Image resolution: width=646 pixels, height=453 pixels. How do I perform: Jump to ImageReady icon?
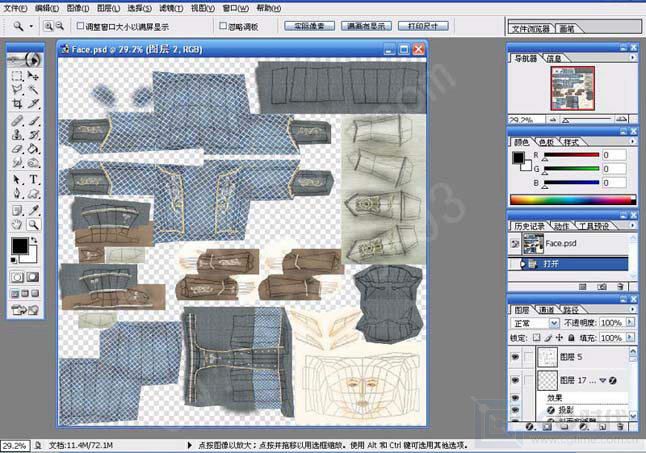pos(25,310)
